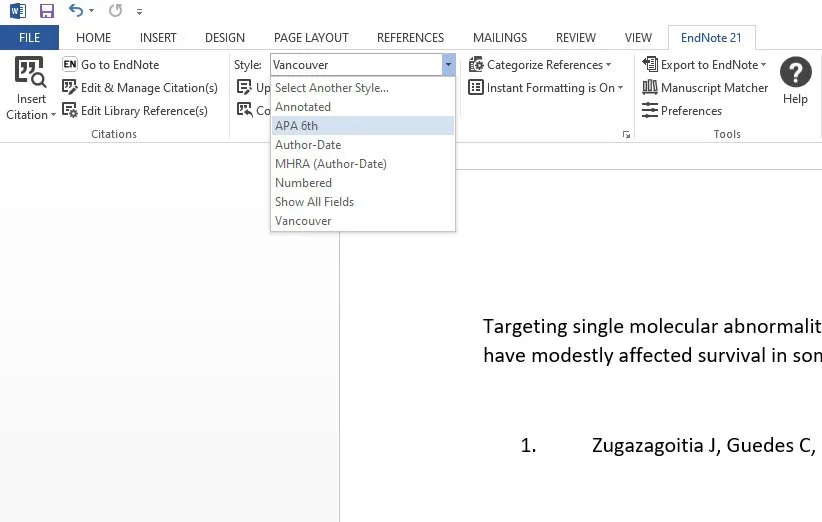Pick Select Another Style... from the list

coord(331,88)
